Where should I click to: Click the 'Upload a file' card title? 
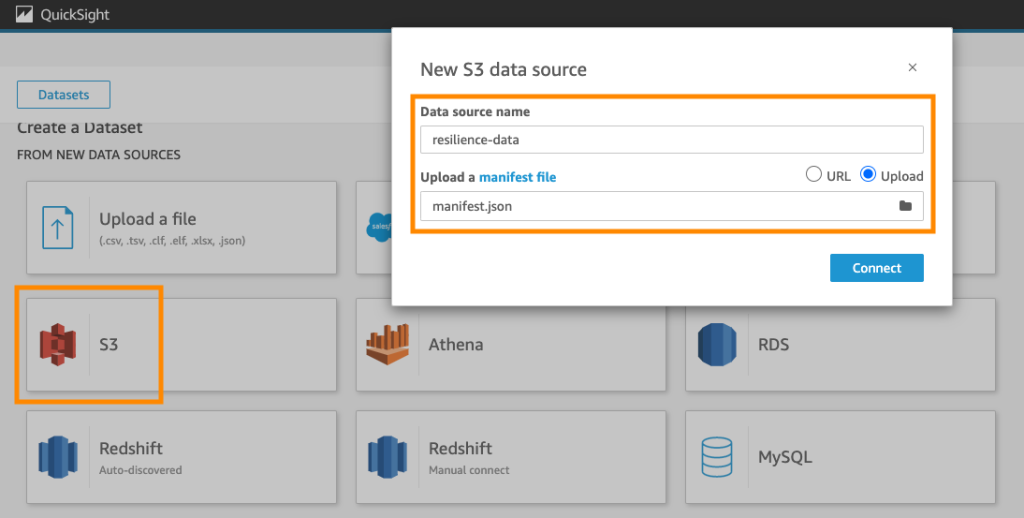[x=148, y=219]
